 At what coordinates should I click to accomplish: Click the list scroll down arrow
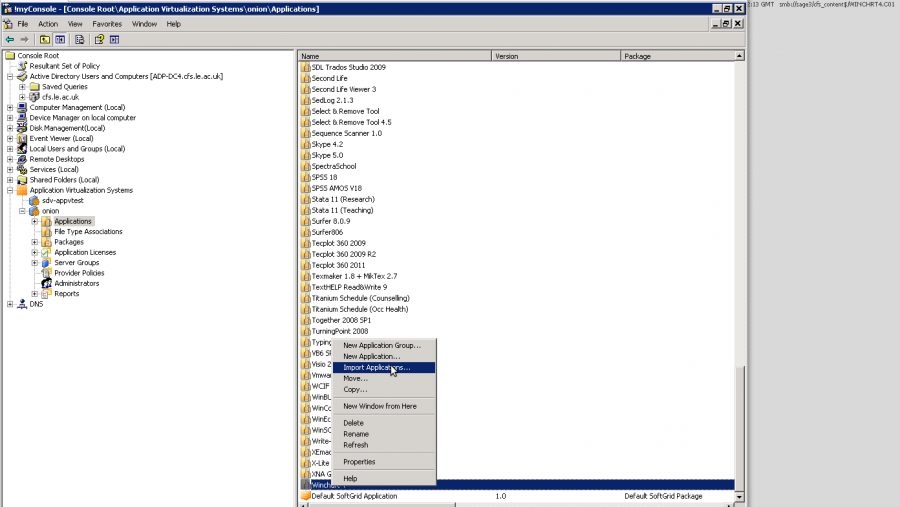(x=739, y=497)
